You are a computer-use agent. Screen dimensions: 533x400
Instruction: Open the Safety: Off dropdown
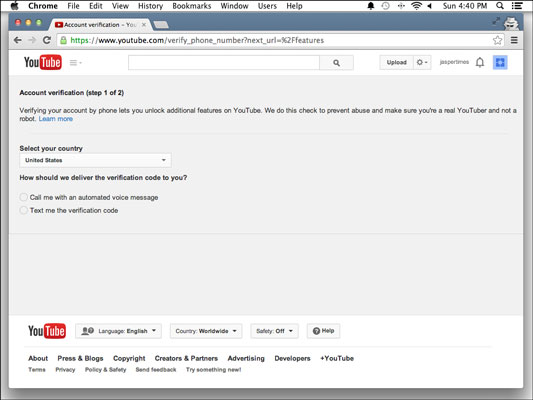(x=274, y=331)
